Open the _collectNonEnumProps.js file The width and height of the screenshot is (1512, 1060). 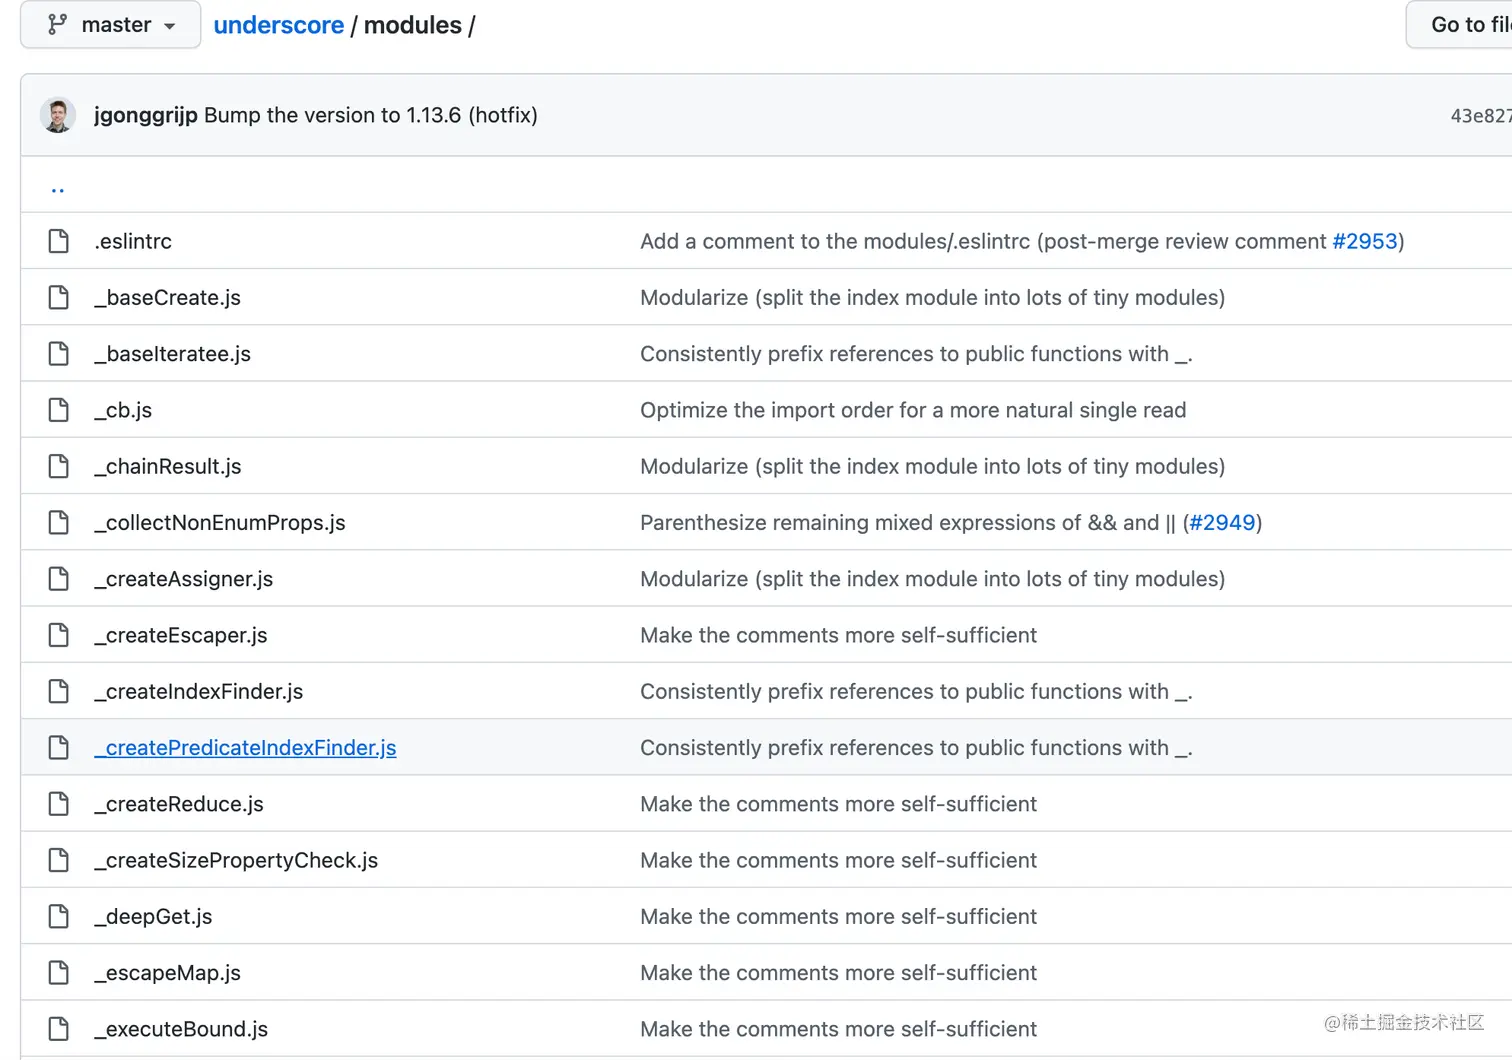coord(220,523)
